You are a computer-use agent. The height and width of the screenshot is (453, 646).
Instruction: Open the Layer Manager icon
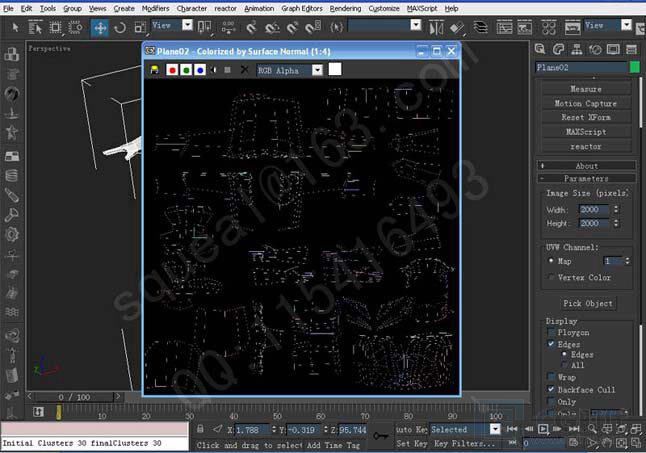pos(480,28)
